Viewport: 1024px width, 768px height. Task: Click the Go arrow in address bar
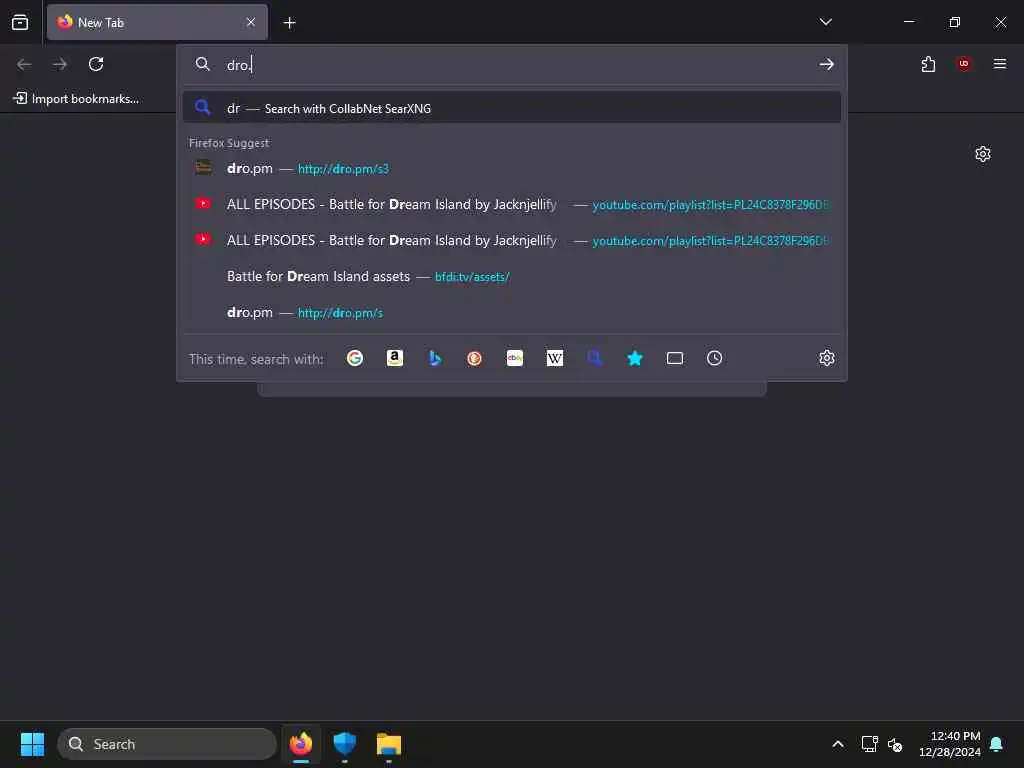click(827, 64)
